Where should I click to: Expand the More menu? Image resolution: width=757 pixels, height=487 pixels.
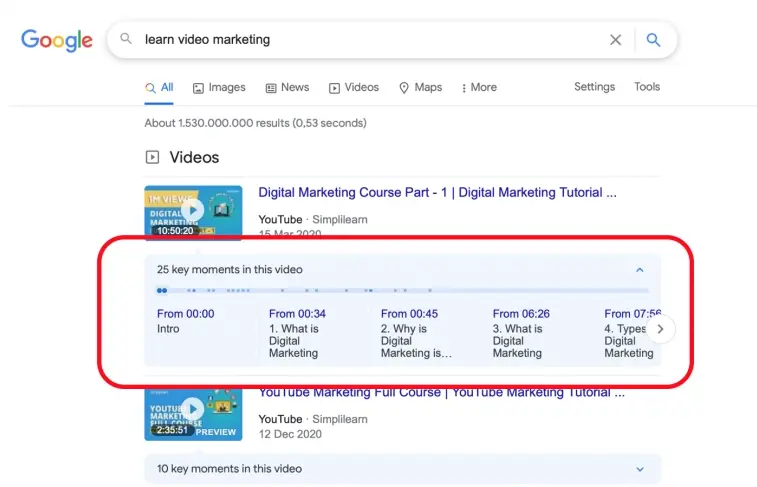pyautogui.click(x=479, y=88)
